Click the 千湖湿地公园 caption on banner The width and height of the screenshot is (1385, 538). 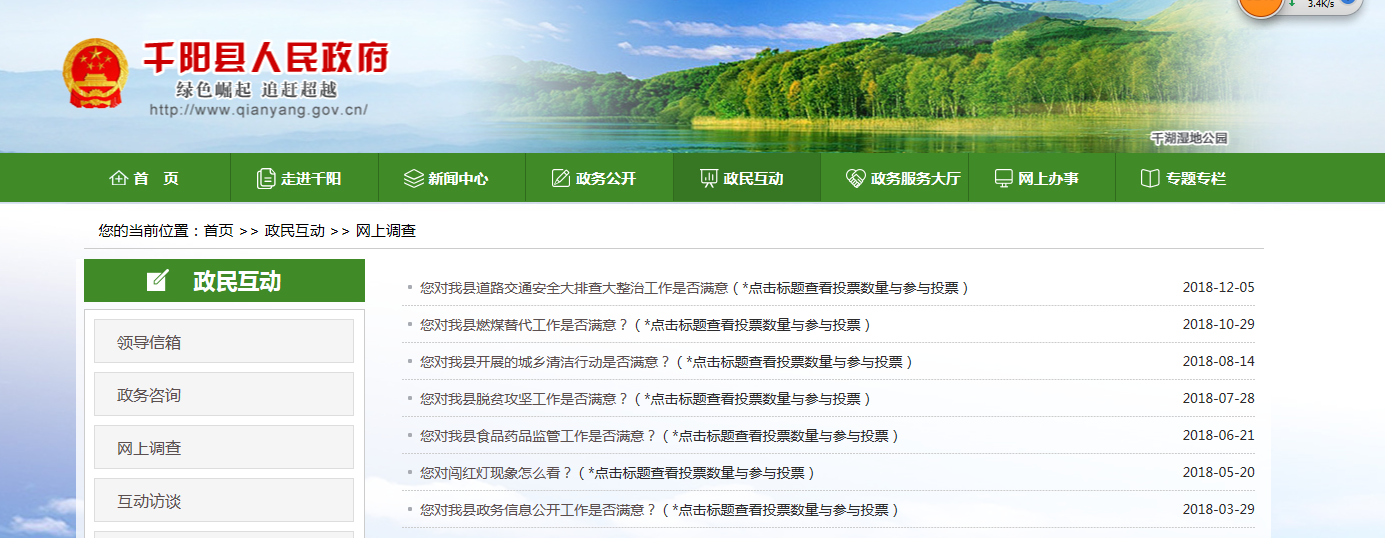coord(1188,139)
